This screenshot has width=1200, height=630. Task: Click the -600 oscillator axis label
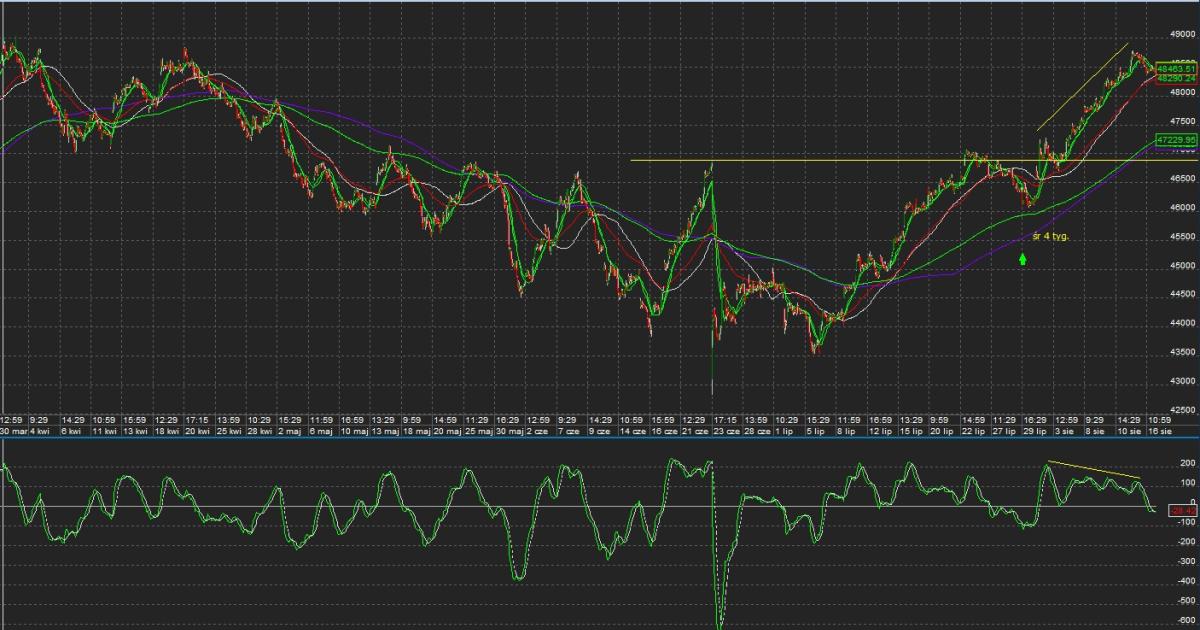1186,619
